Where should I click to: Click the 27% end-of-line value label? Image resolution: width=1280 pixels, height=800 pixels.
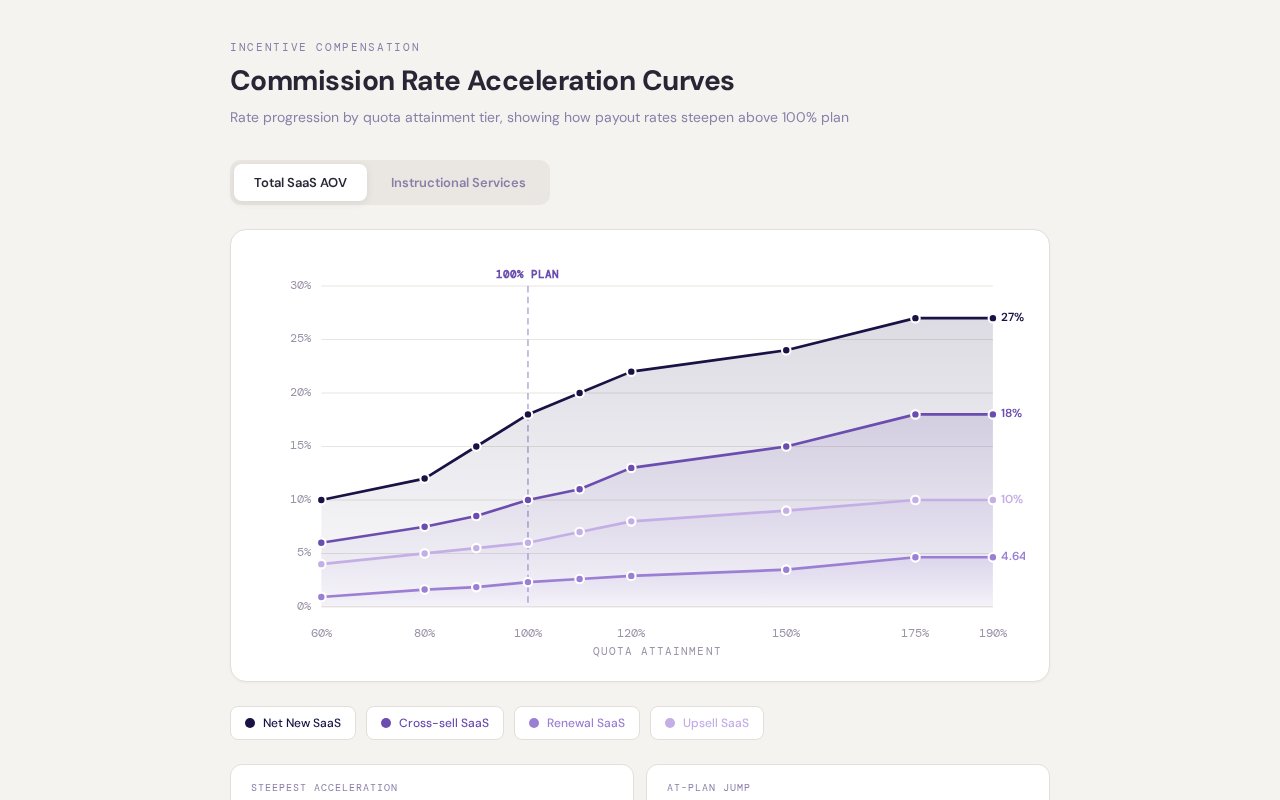point(1013,317)
